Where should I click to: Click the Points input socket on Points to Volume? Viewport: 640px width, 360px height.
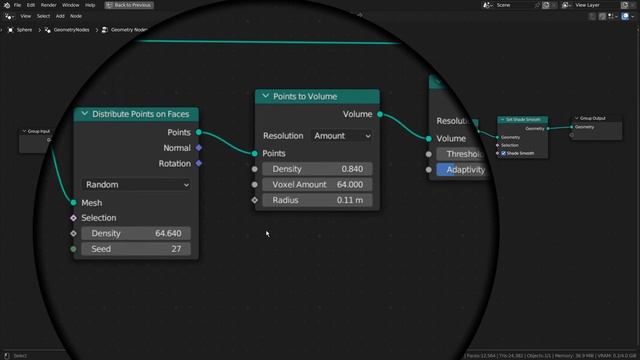pos(255,153)
